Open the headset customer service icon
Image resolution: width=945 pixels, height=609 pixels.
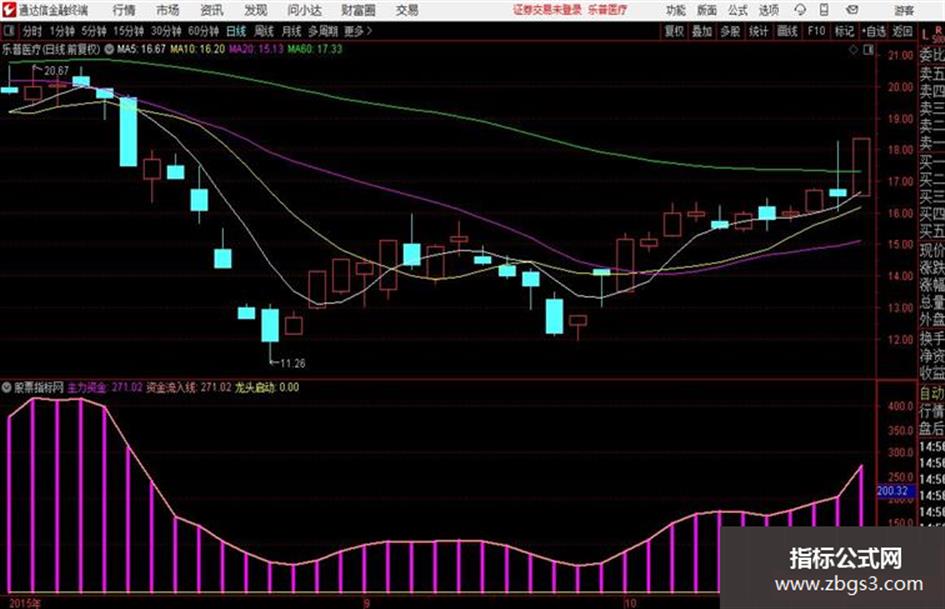(x=800, y=10)
